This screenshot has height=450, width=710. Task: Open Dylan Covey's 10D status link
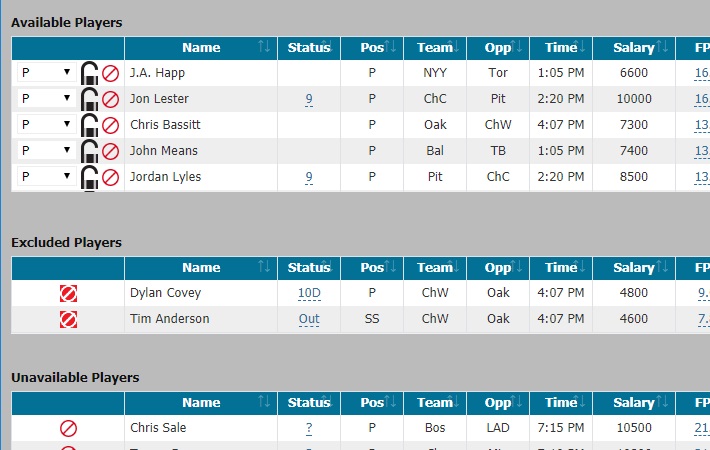(x=309, y=293)
